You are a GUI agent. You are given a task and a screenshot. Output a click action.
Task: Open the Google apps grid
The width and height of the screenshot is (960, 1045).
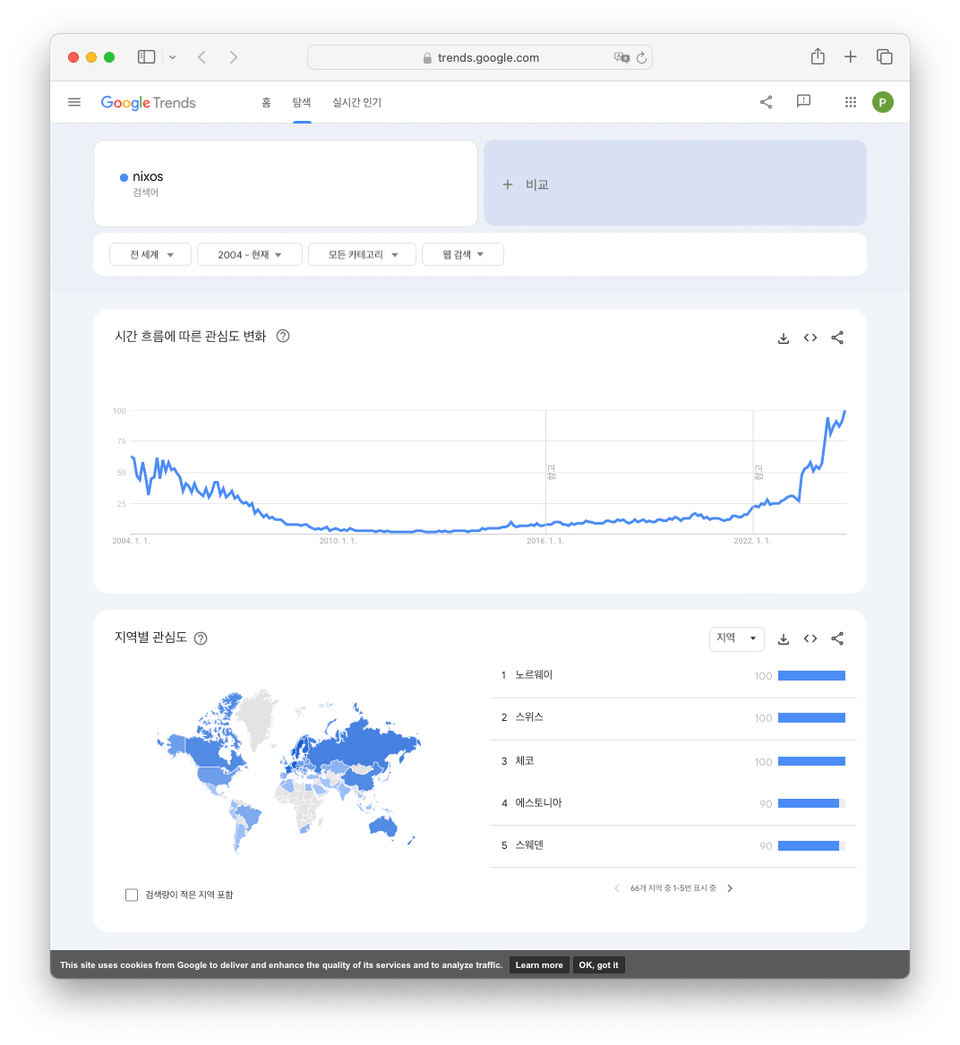[x=850, y=102]
